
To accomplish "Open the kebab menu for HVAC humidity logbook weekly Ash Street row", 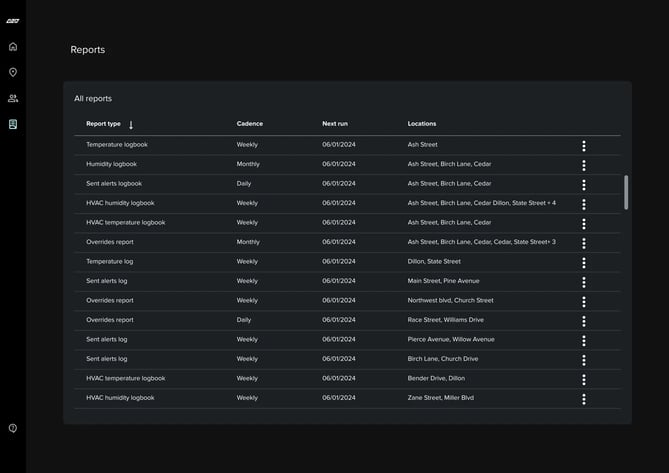I will (584, 204).
